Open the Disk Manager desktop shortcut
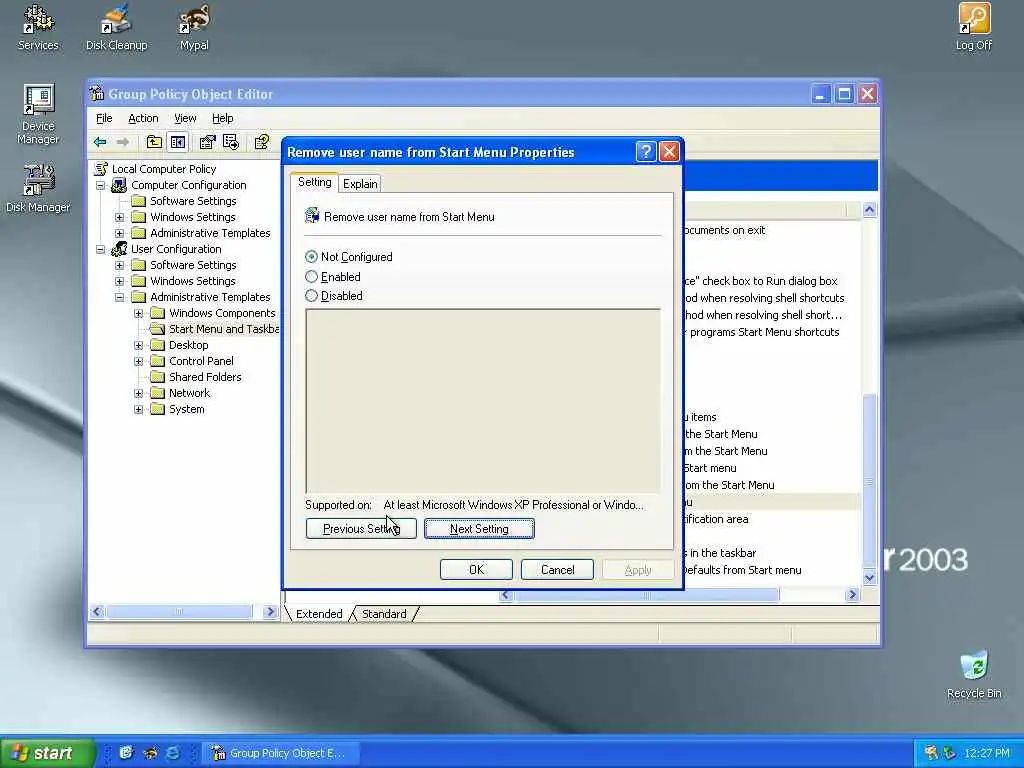This screenshot has width=1024, height=768. tap(38, 189)
